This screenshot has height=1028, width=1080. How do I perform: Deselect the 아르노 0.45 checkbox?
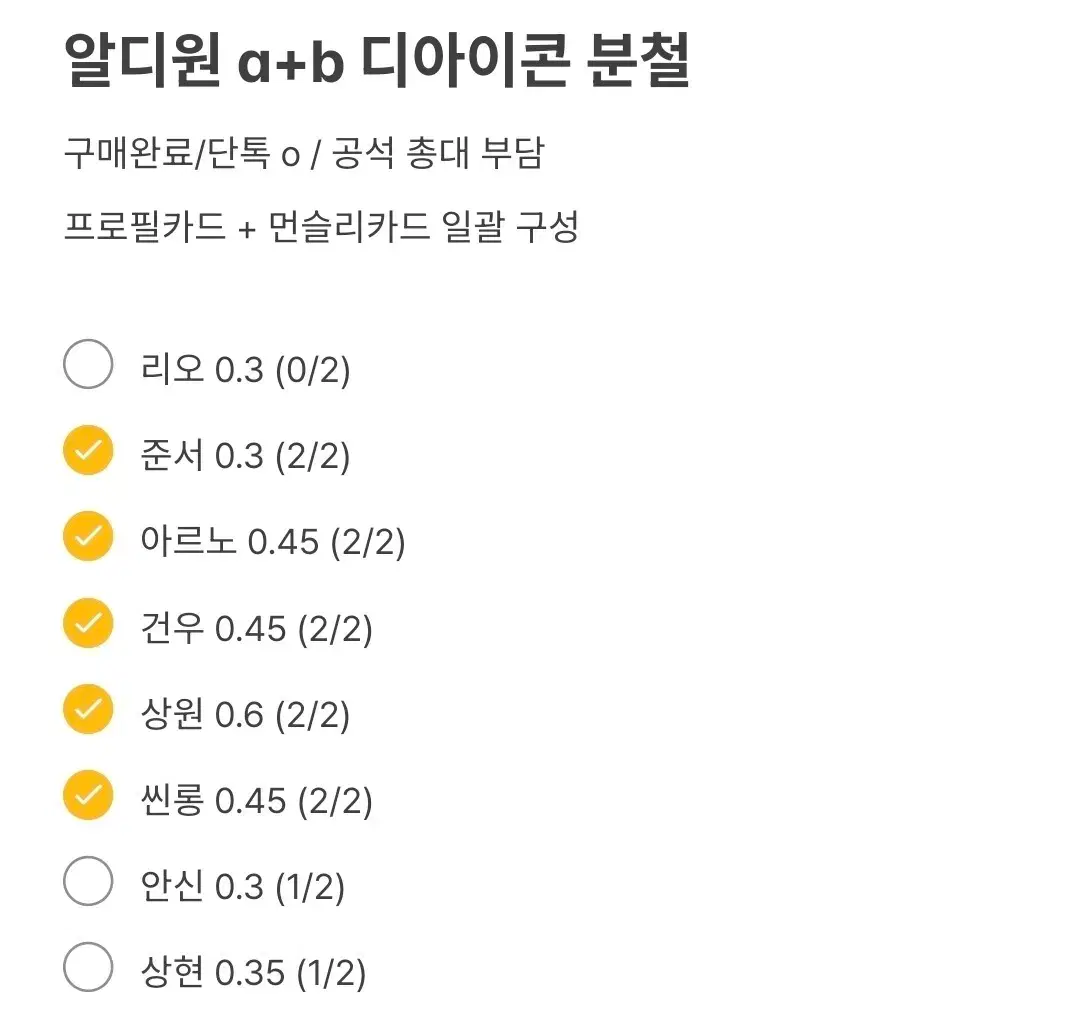pos(87,536)
